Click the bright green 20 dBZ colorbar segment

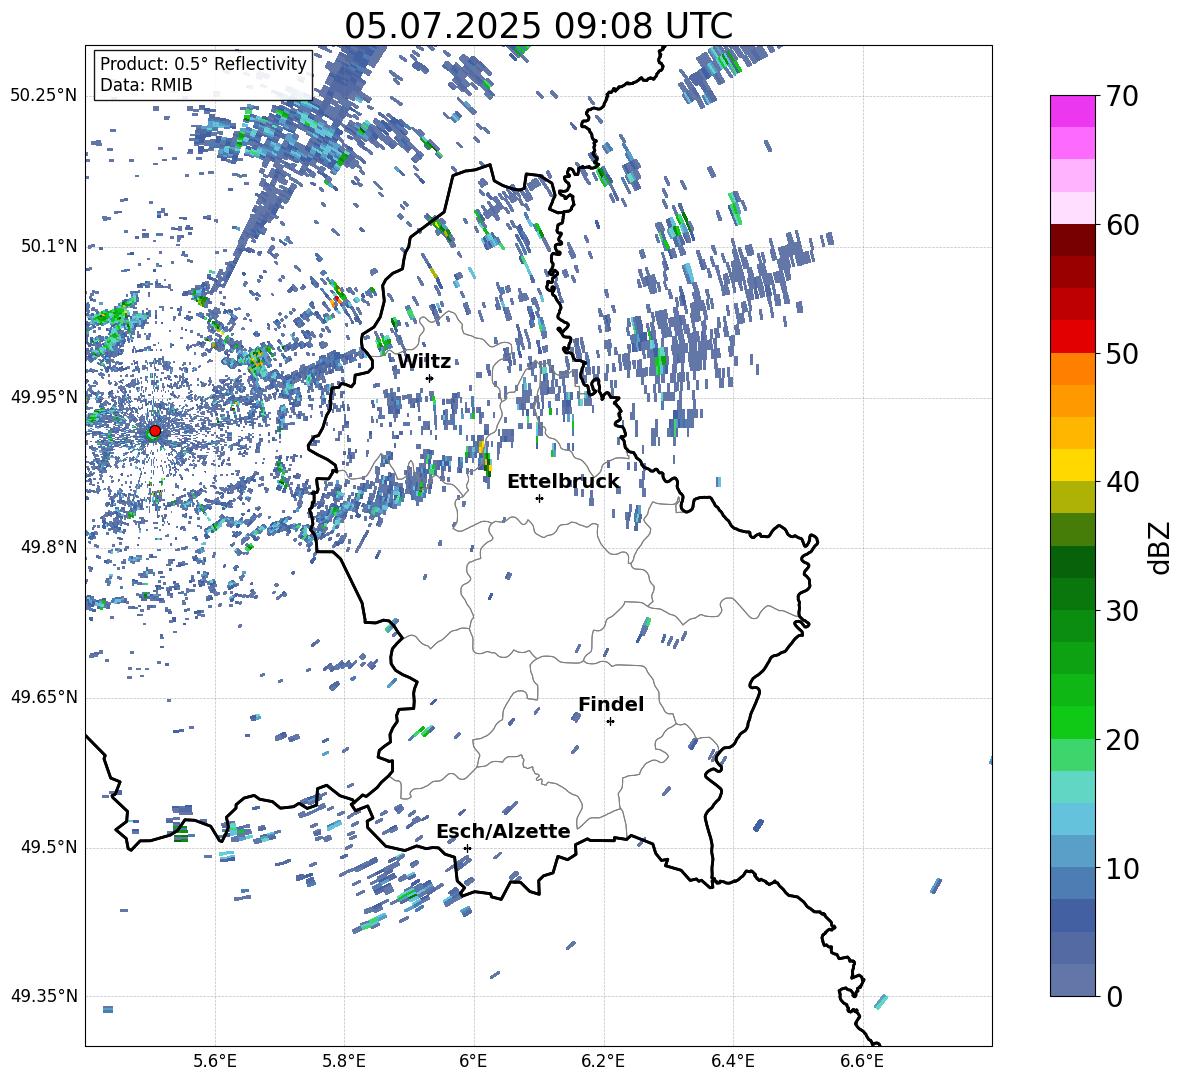(x=1072, y=722)
